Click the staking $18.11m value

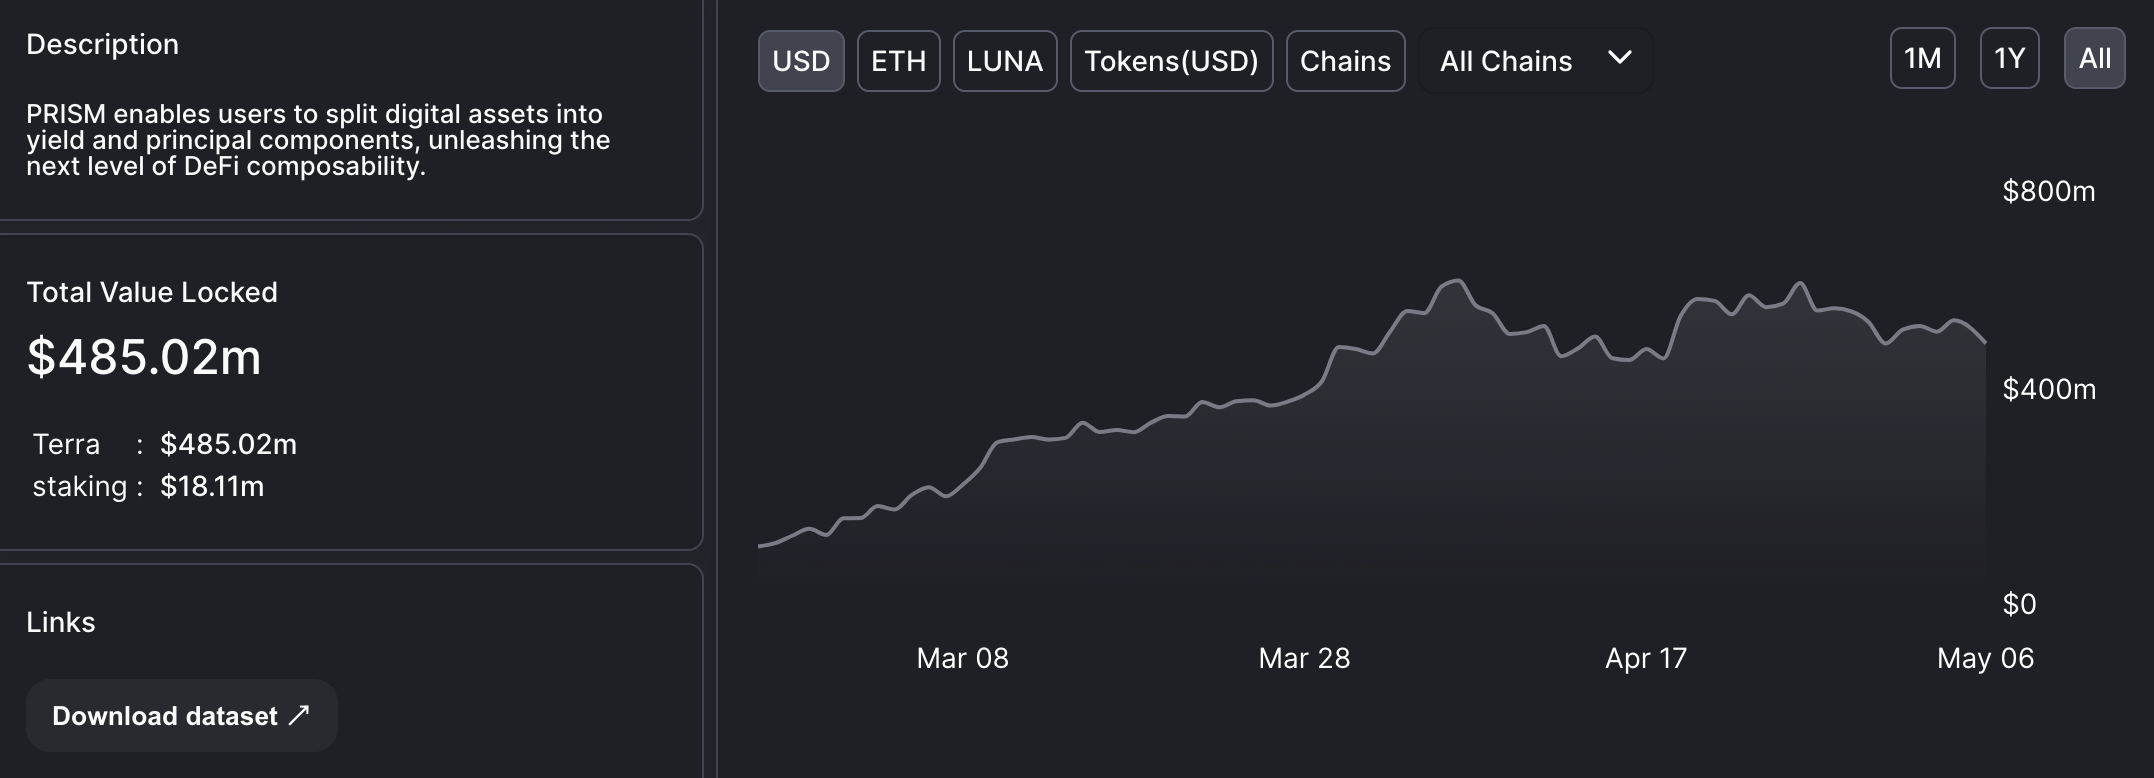coord(212,486)
